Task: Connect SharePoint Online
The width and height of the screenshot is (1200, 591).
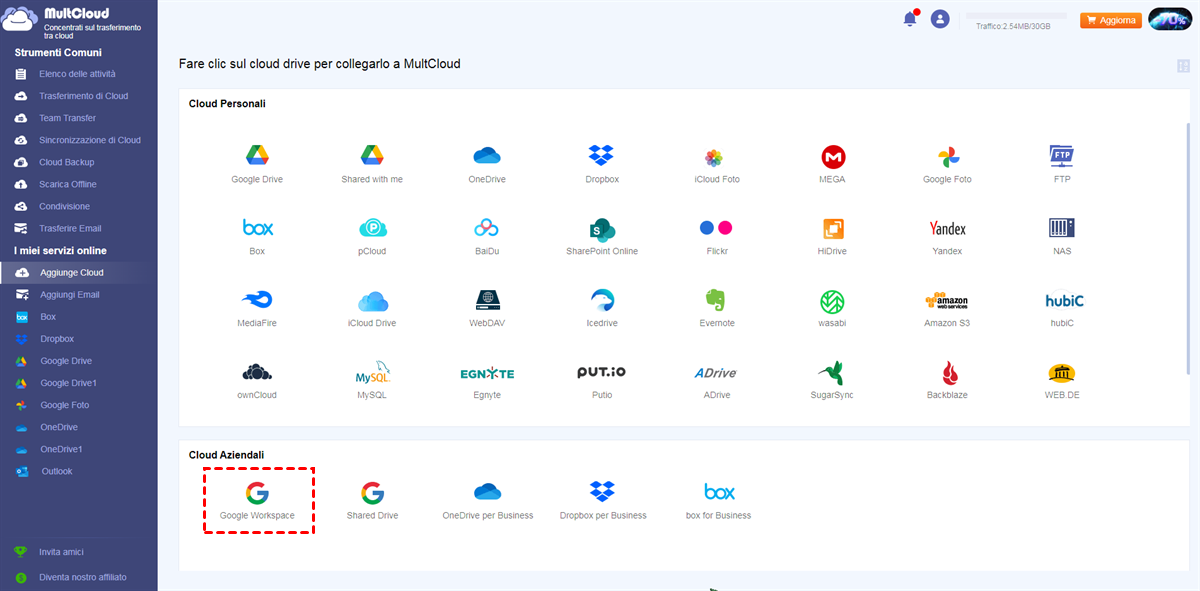Action: (601, 228)
